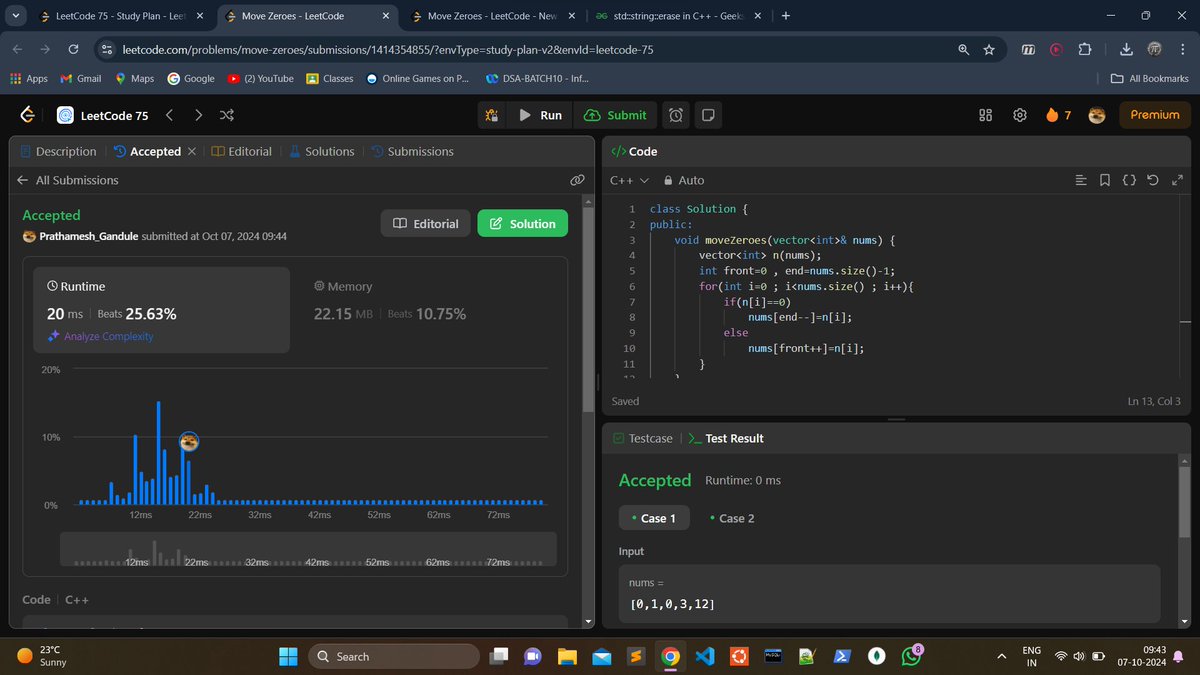The width and height of the screenshot is (1200, 675).
Task: Click the curly braces icon in editor toolbar
Action: (x=1128, y=180)
